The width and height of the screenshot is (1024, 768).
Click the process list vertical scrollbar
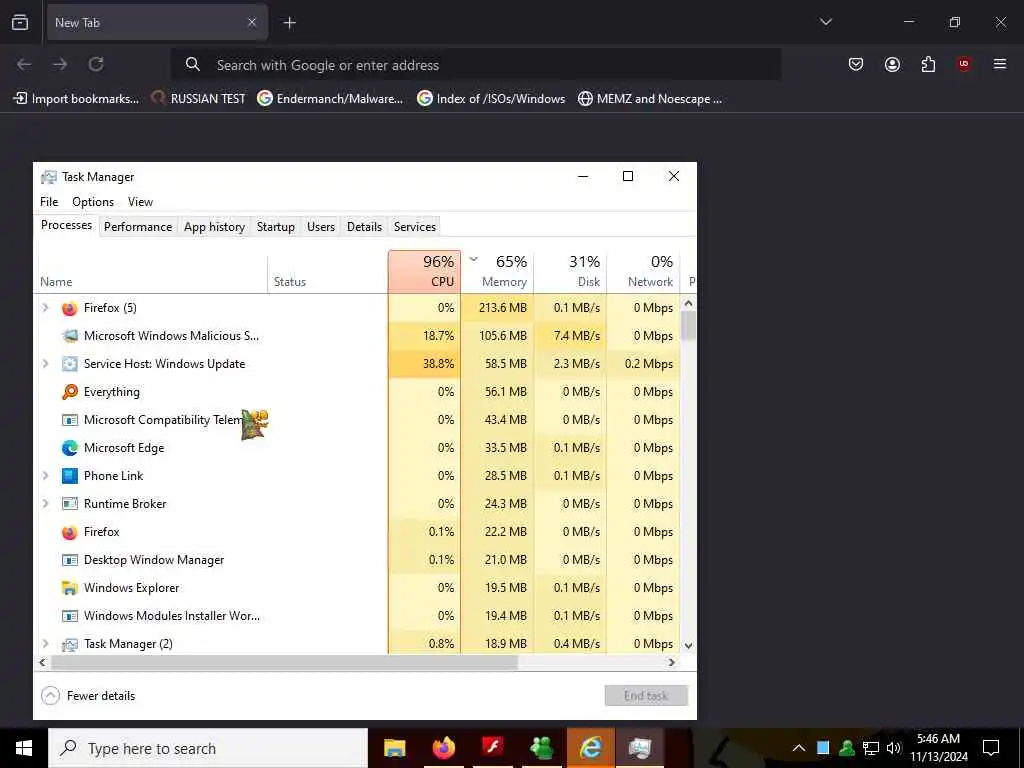tap(688, 474)
